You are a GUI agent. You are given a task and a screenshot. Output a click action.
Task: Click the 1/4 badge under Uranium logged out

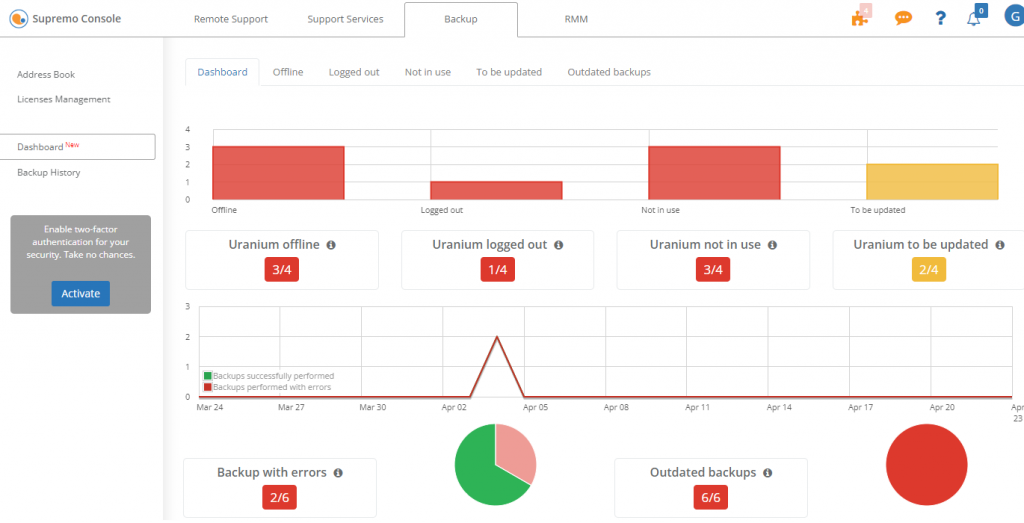(x=498, y=270)
